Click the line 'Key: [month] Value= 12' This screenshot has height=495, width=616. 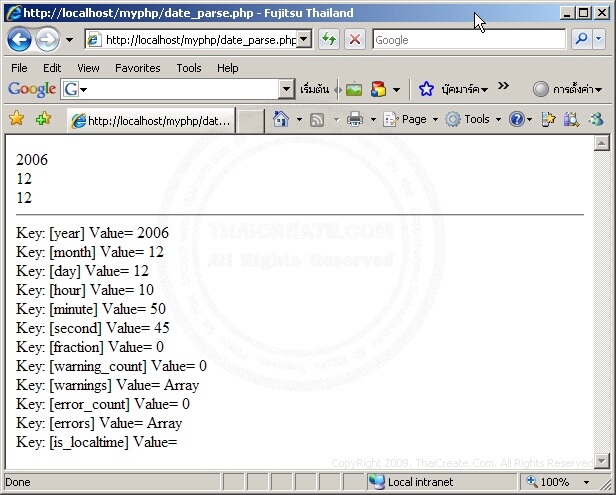point(90,252)
